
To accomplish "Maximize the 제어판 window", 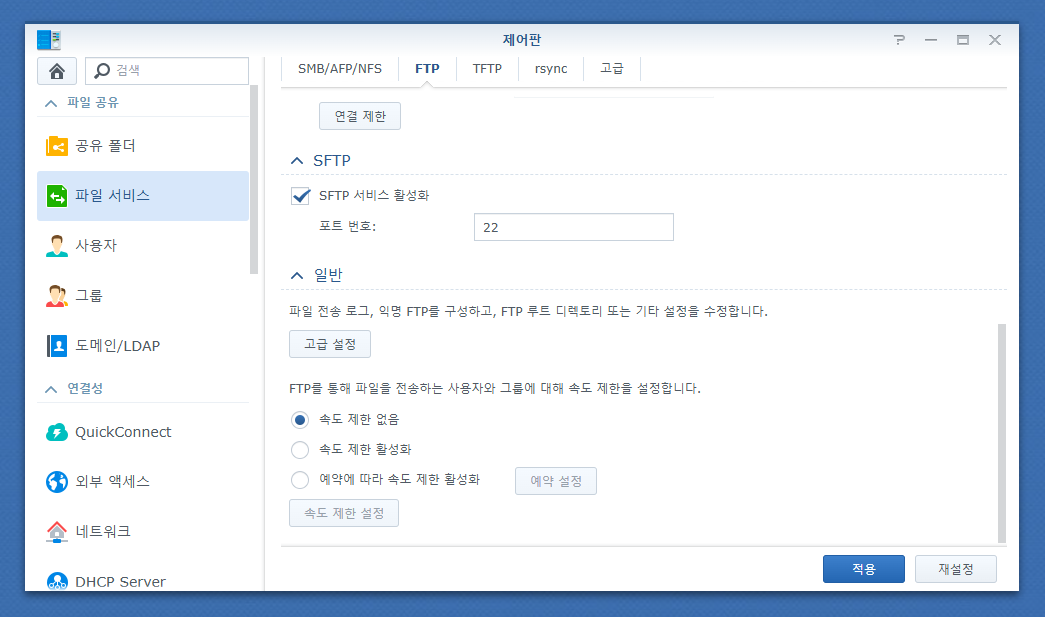I will click(963, 40).
